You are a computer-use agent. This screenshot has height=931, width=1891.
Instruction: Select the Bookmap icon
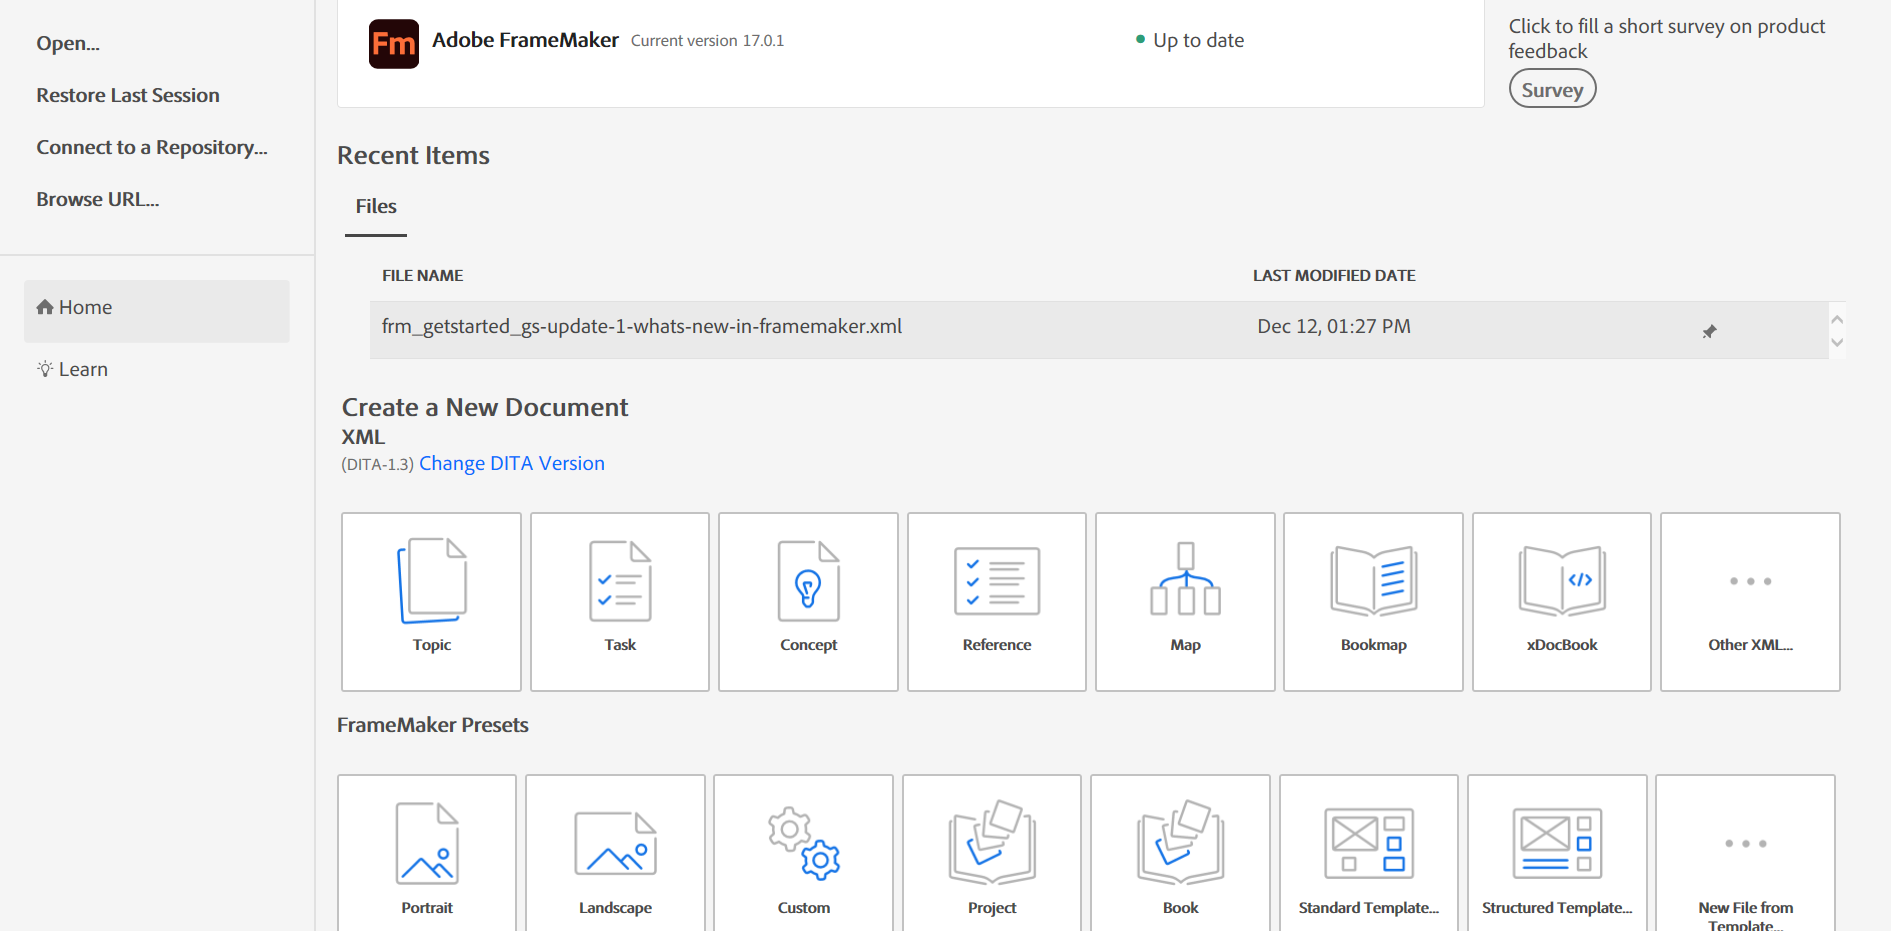click(1373, 601)
